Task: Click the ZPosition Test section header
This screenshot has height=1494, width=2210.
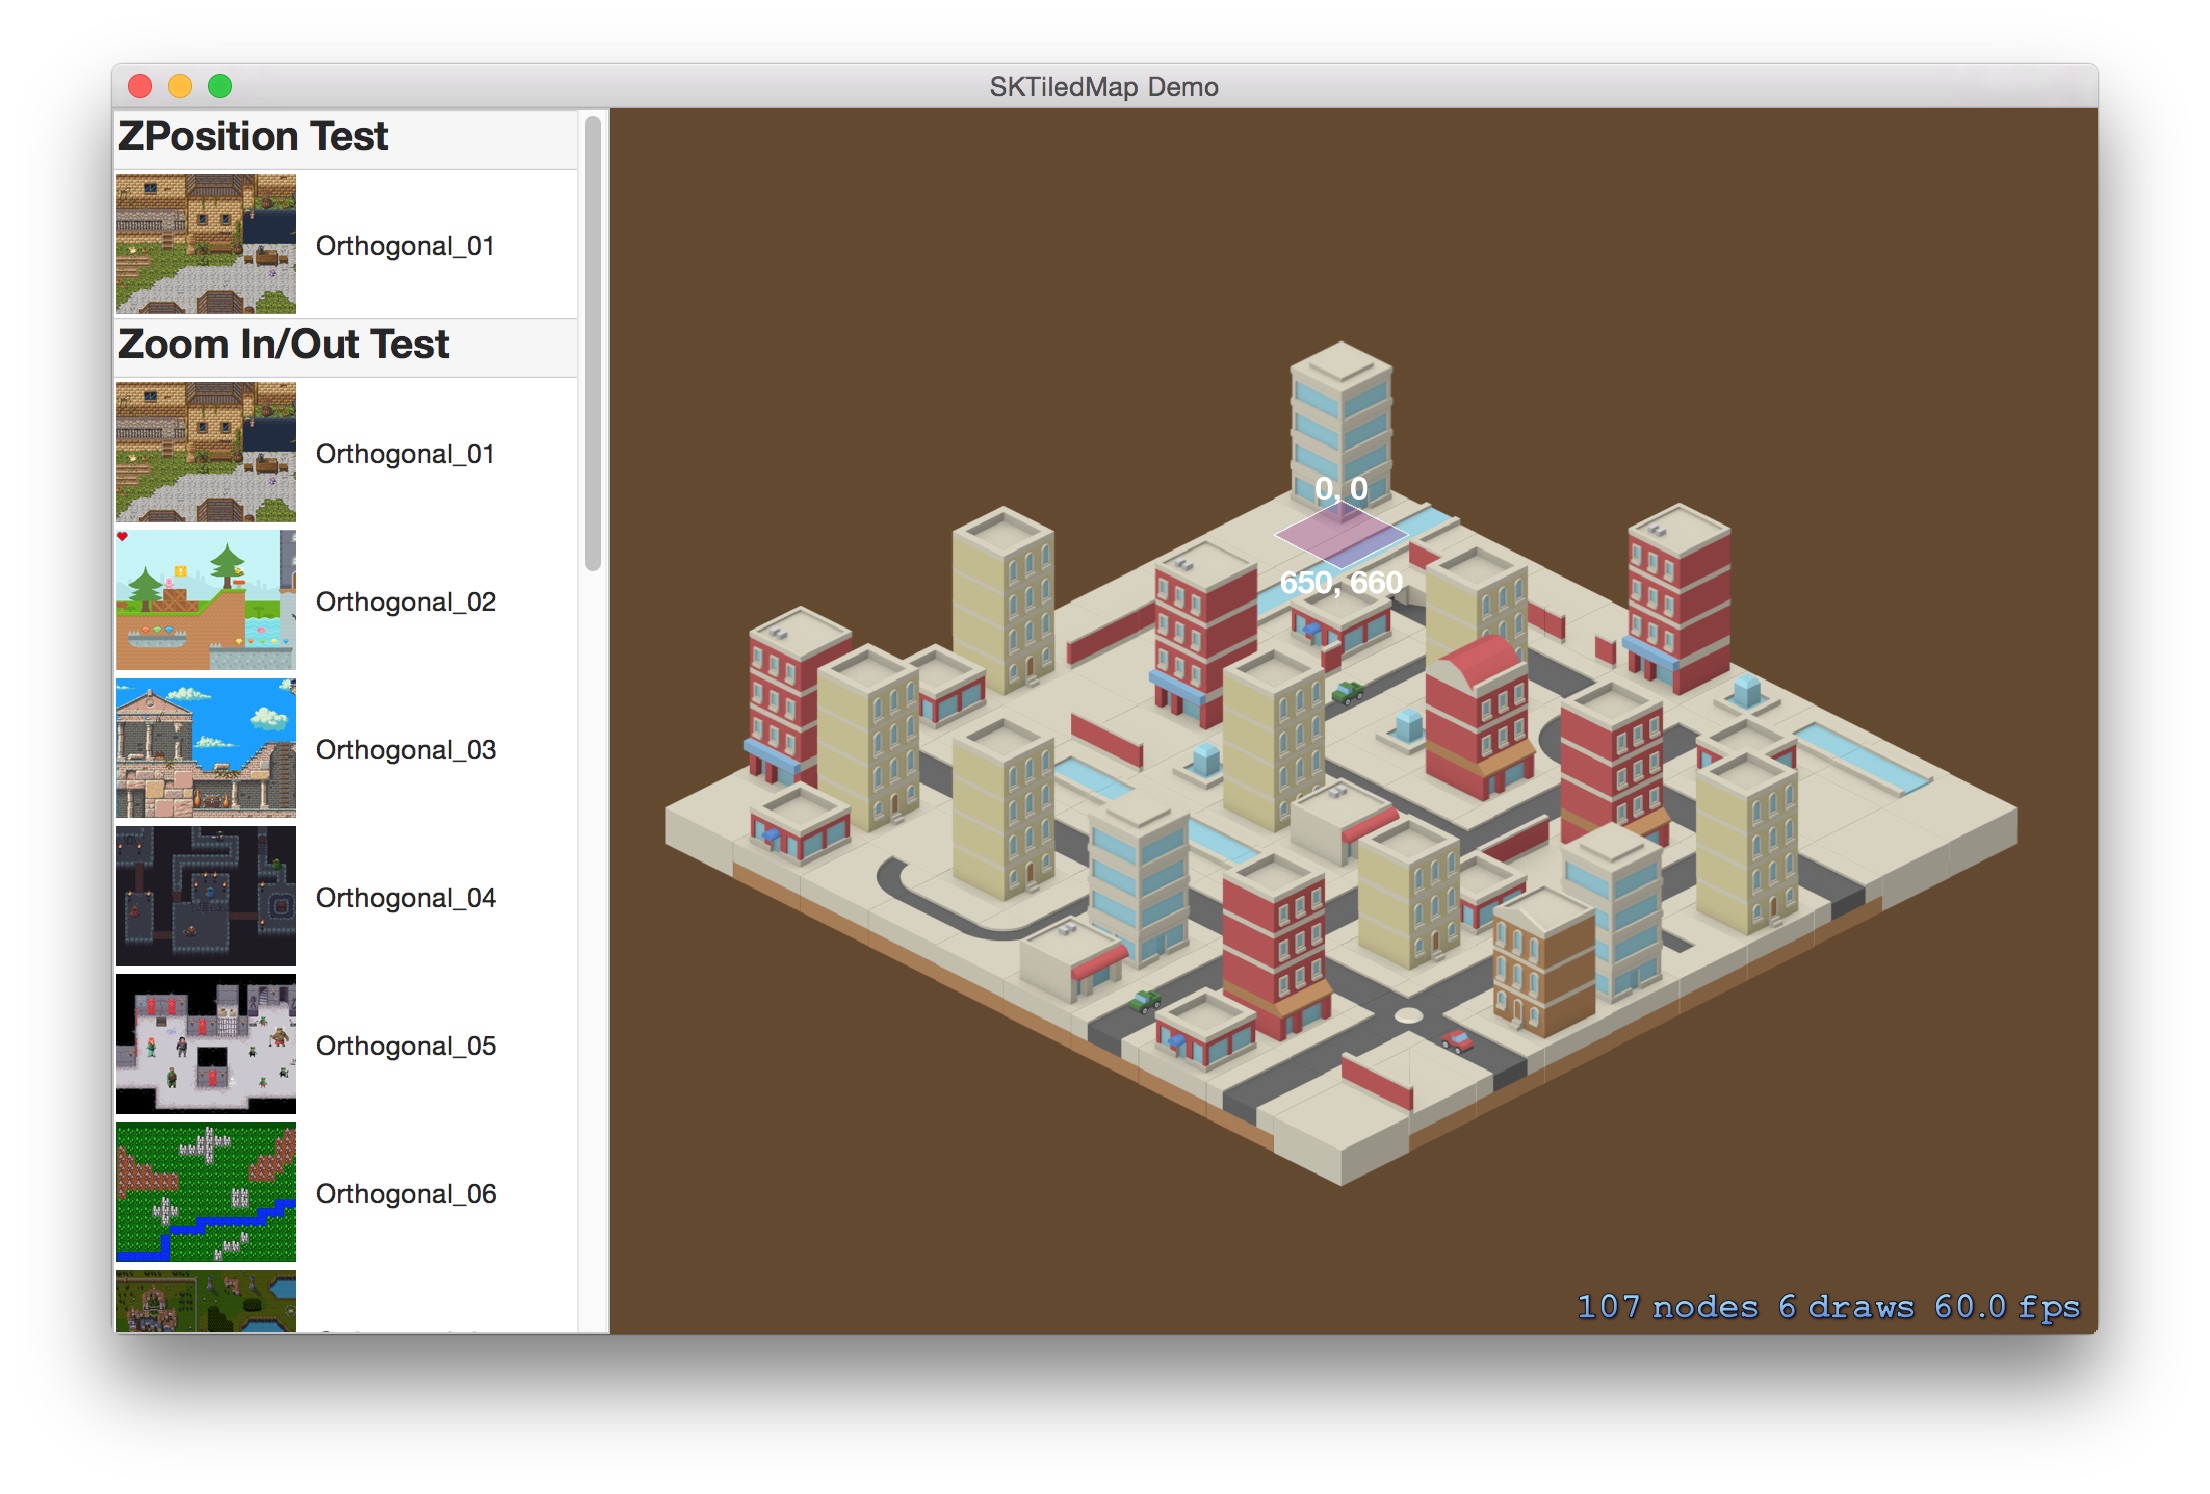Action: [253, 137]
